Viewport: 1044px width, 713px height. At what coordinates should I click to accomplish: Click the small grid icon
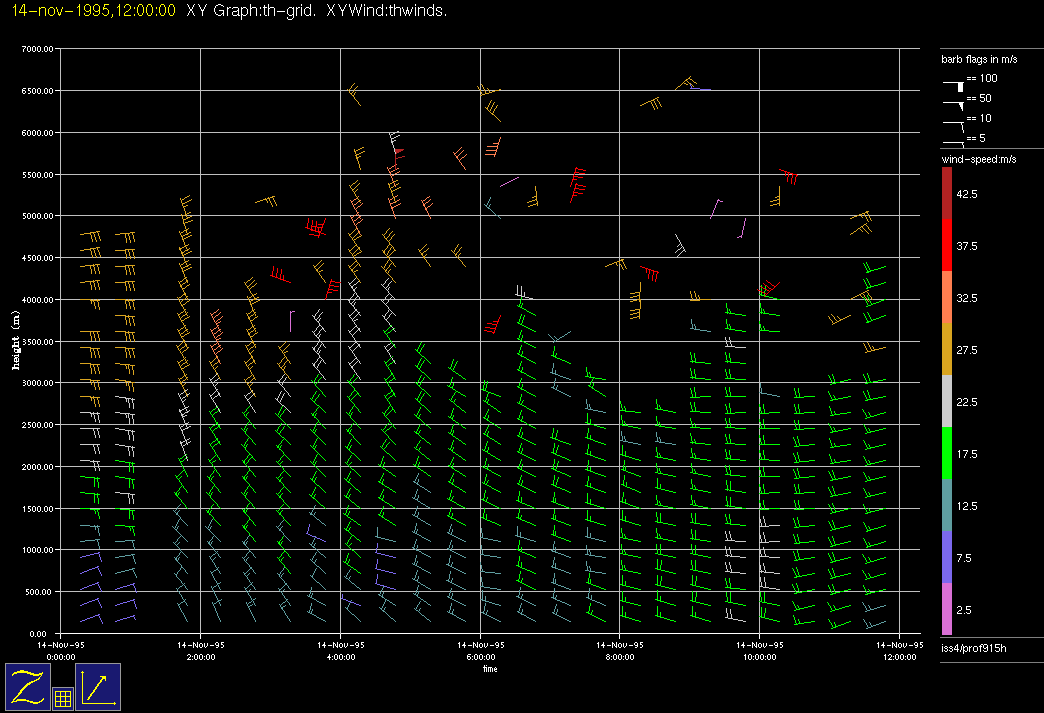point(62,699)
